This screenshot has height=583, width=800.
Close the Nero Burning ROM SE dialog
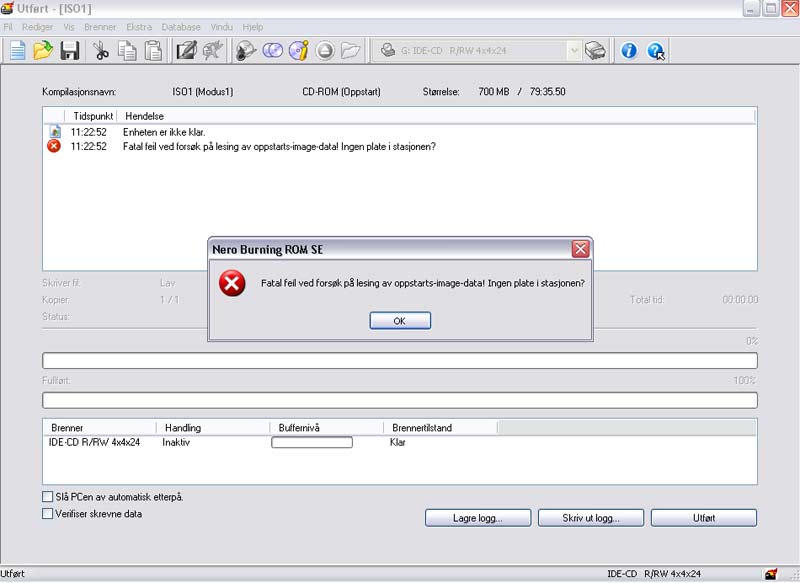581,249
